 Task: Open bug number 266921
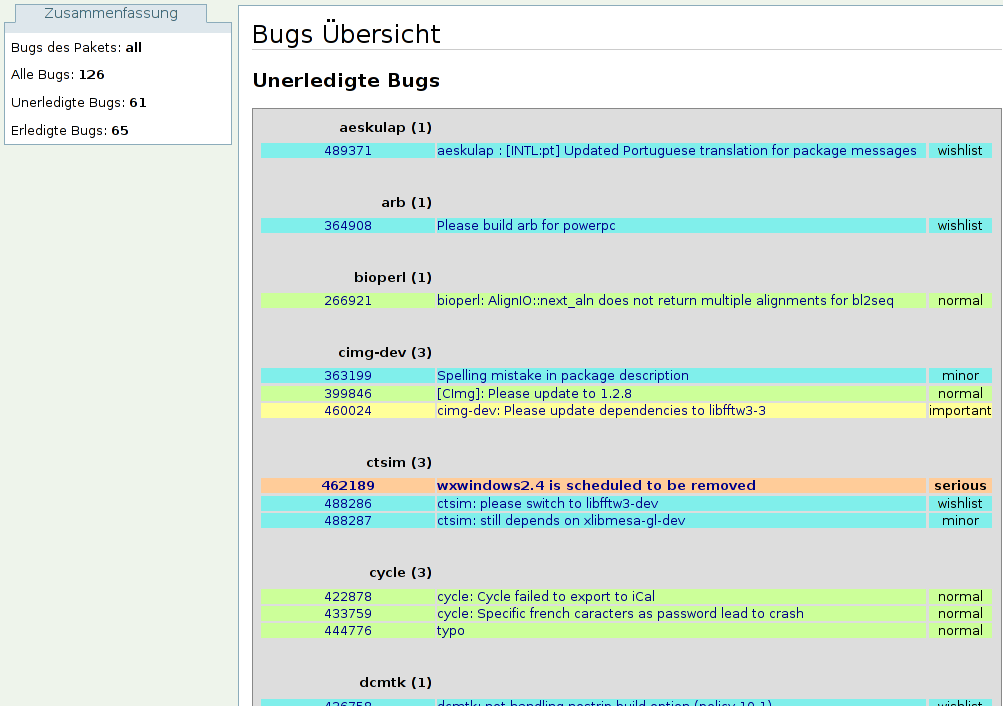click(x=347, y=301)
